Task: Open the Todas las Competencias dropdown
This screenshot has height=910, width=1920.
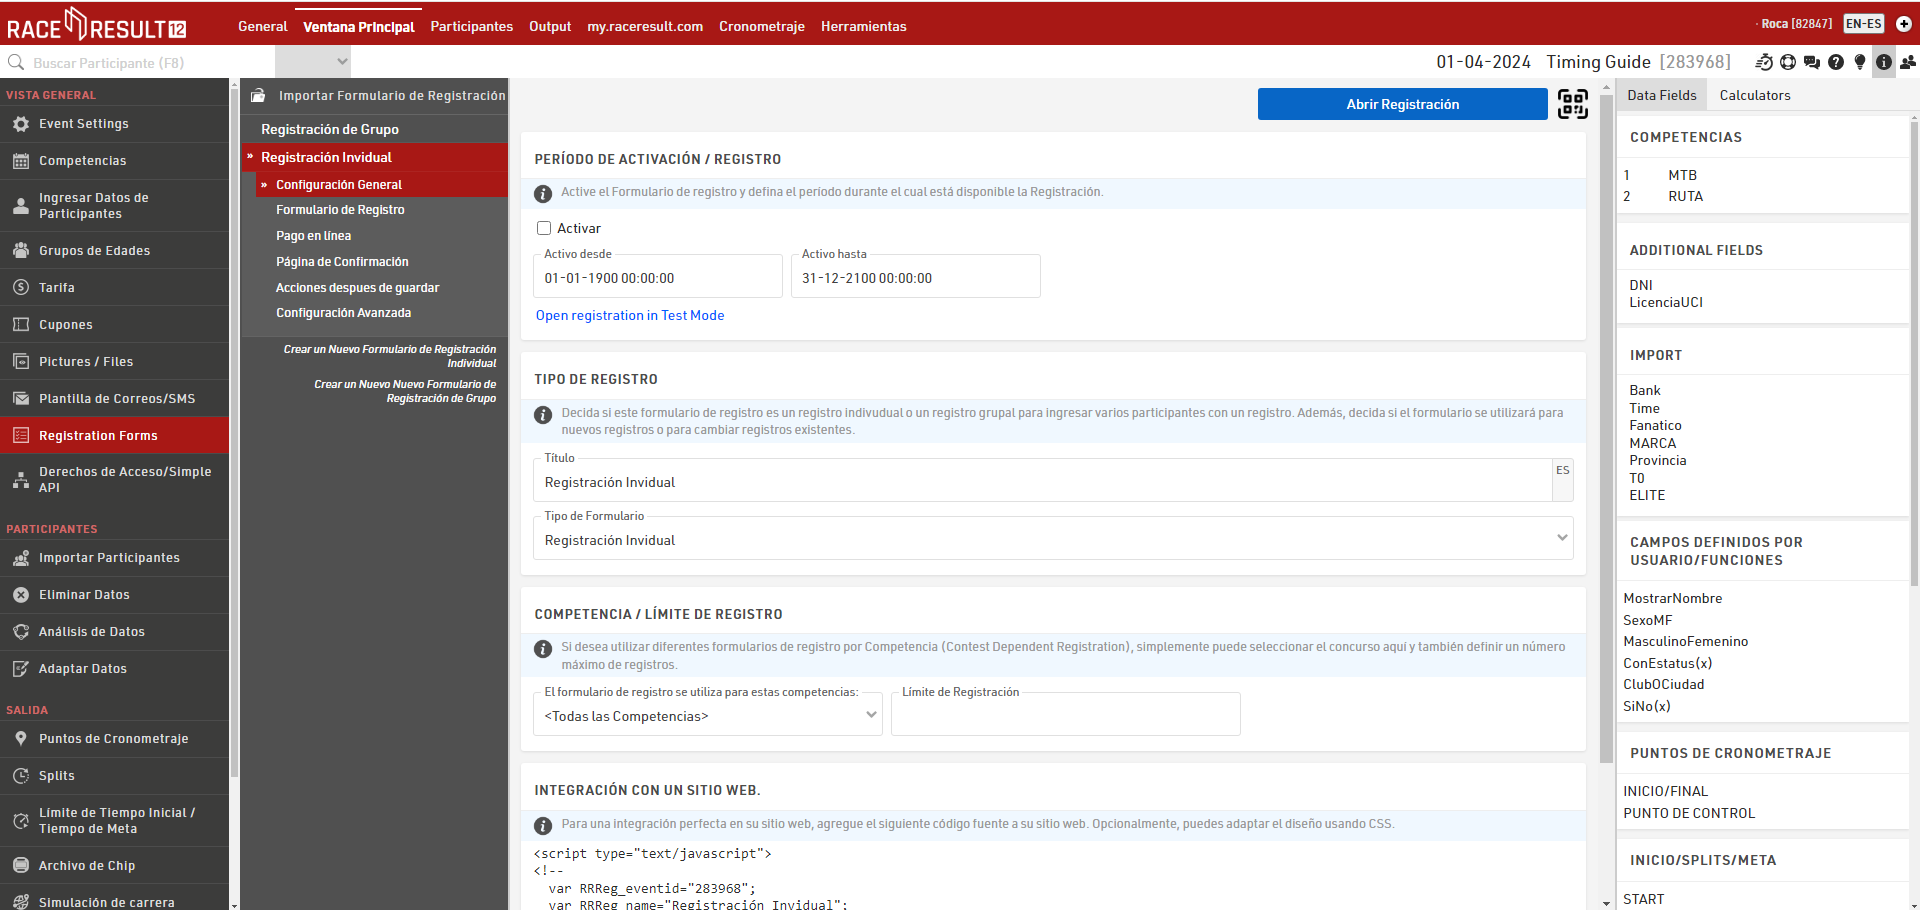Action: coord(708,715)
